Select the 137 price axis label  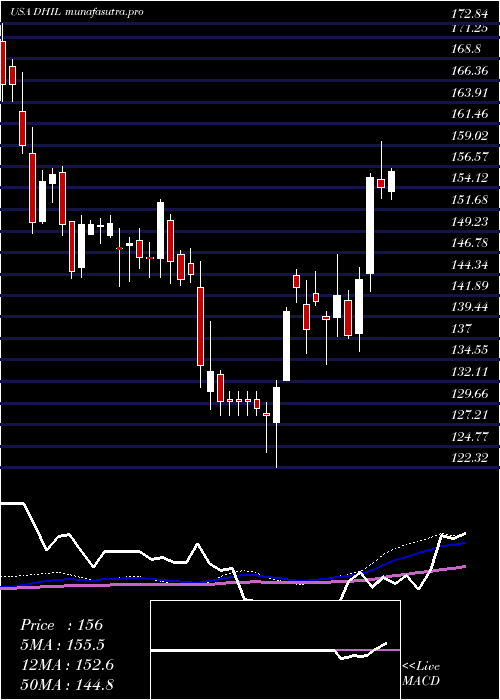coord(461,329)
